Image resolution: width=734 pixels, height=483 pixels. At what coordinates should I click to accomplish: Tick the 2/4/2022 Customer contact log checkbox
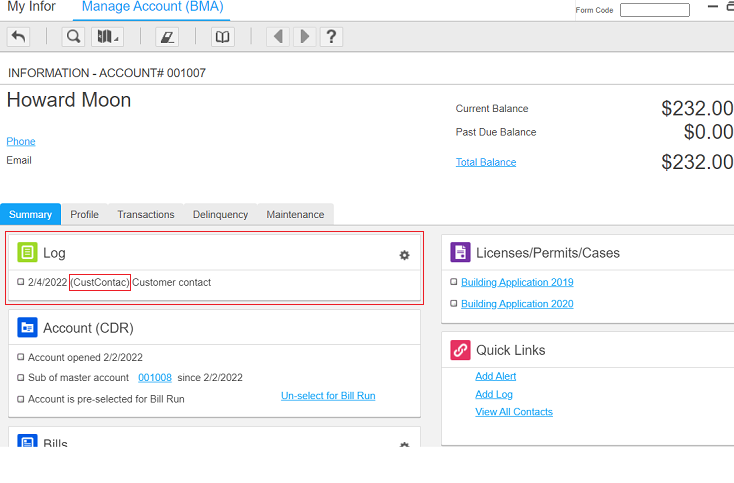(21, 282)
